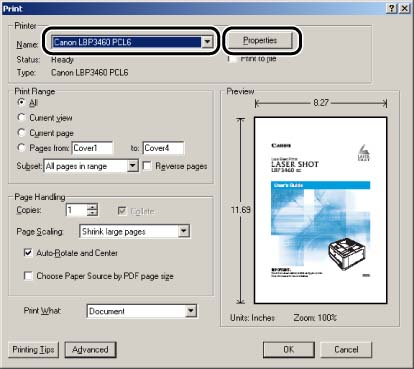414x369 pixels.
Task: Close the Print dialog with X
Action: pyautogui.click(x=404, y=8)
